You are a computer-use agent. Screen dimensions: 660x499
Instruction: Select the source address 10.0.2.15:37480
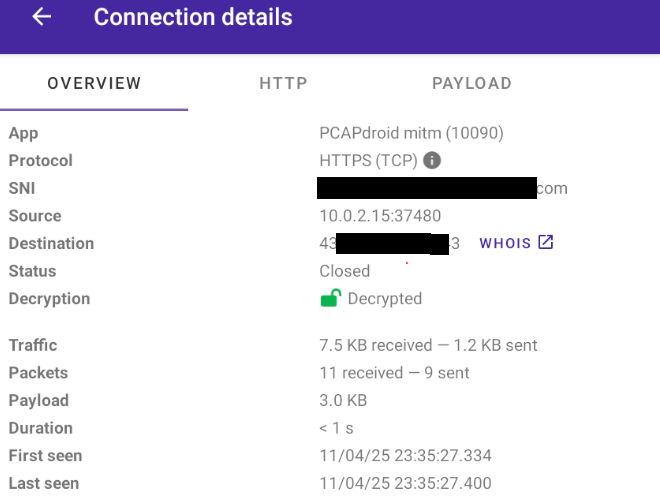[380, 216]
